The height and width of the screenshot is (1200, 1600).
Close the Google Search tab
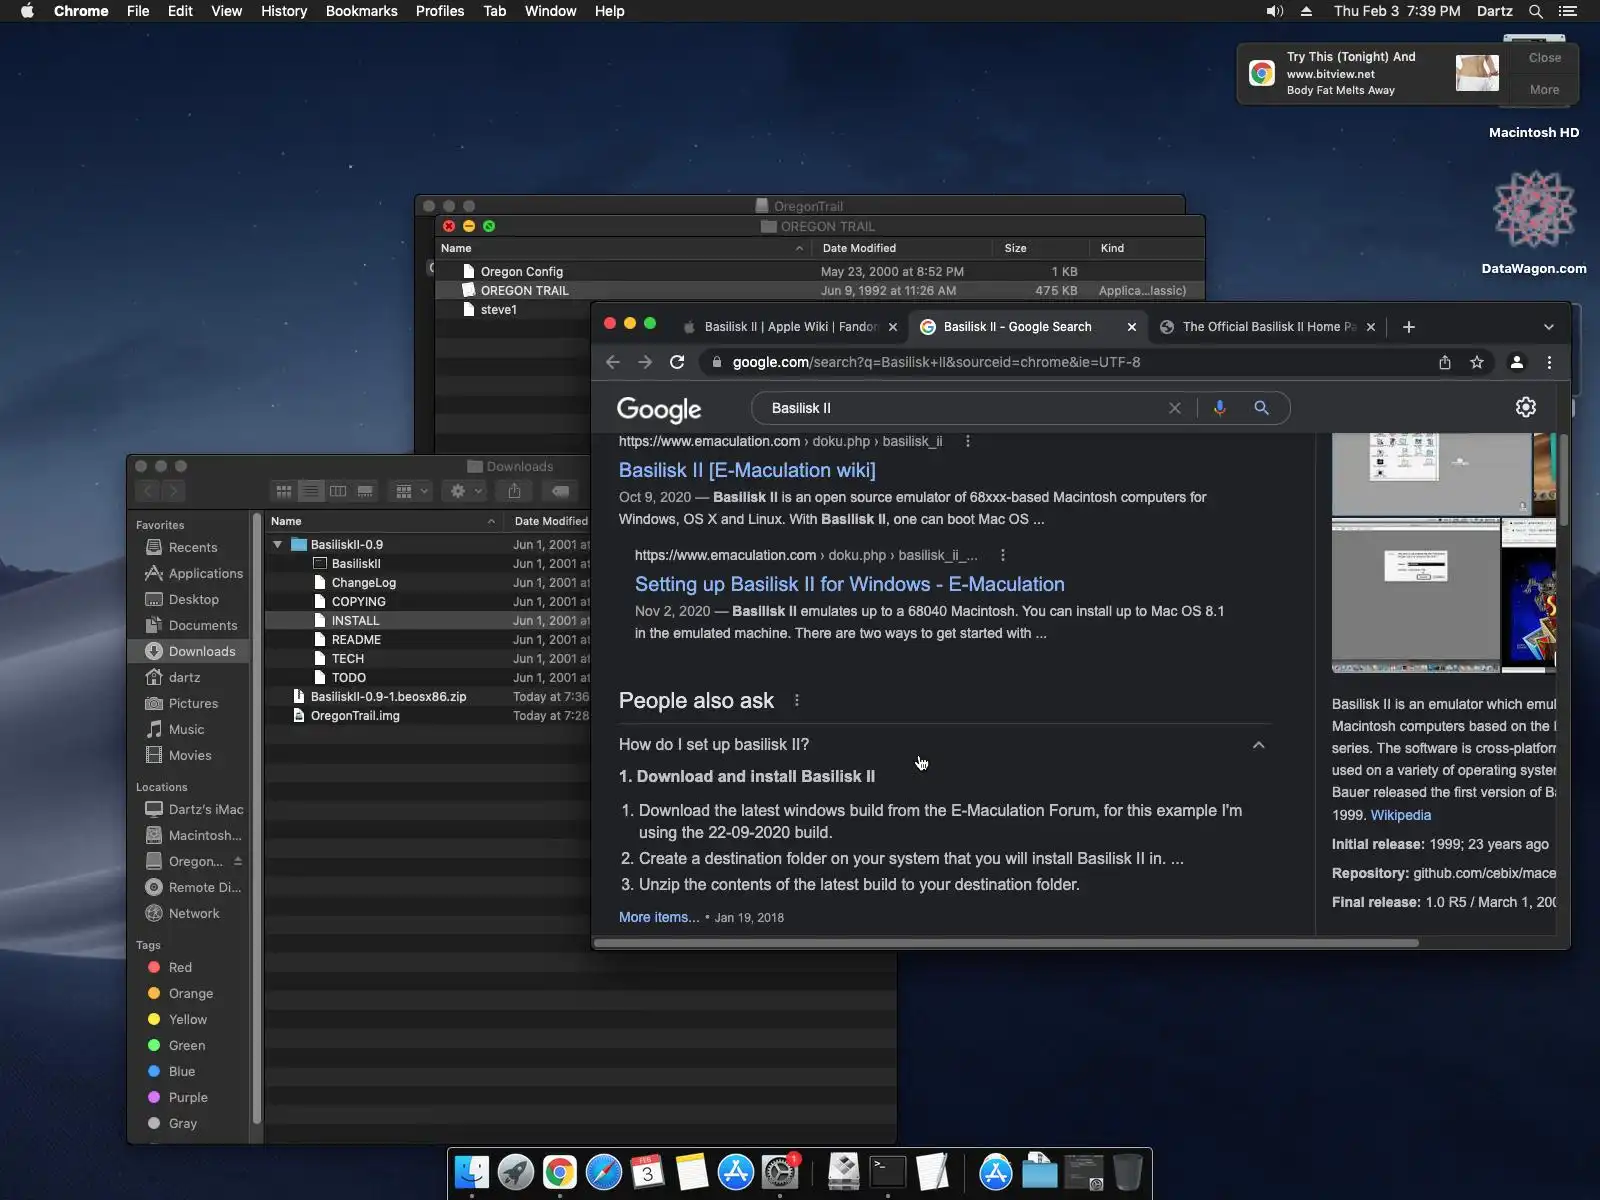pos(1132,327)
